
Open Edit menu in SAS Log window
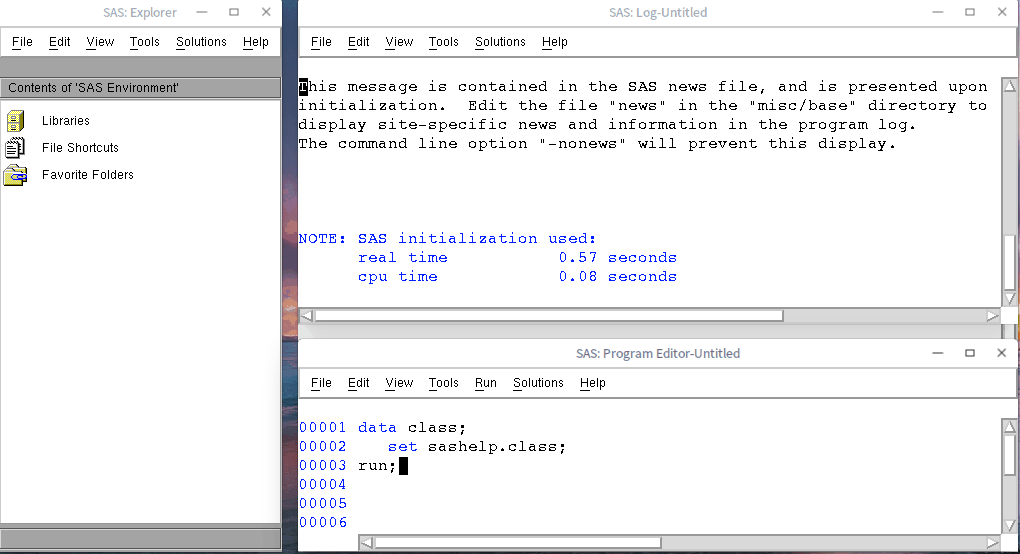pos(358,42)
